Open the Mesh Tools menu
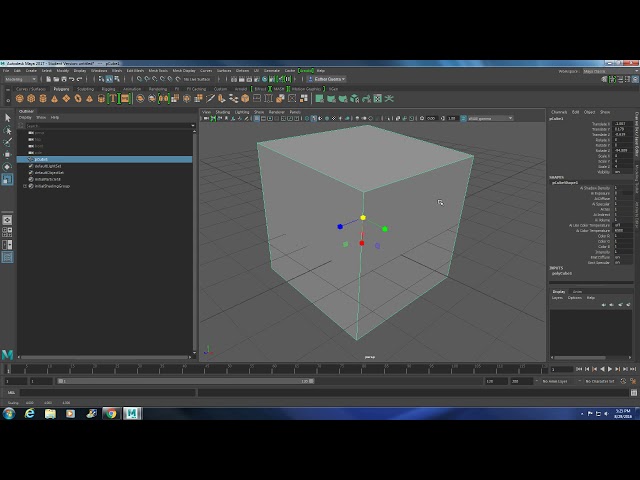 [x=158, y=71]
